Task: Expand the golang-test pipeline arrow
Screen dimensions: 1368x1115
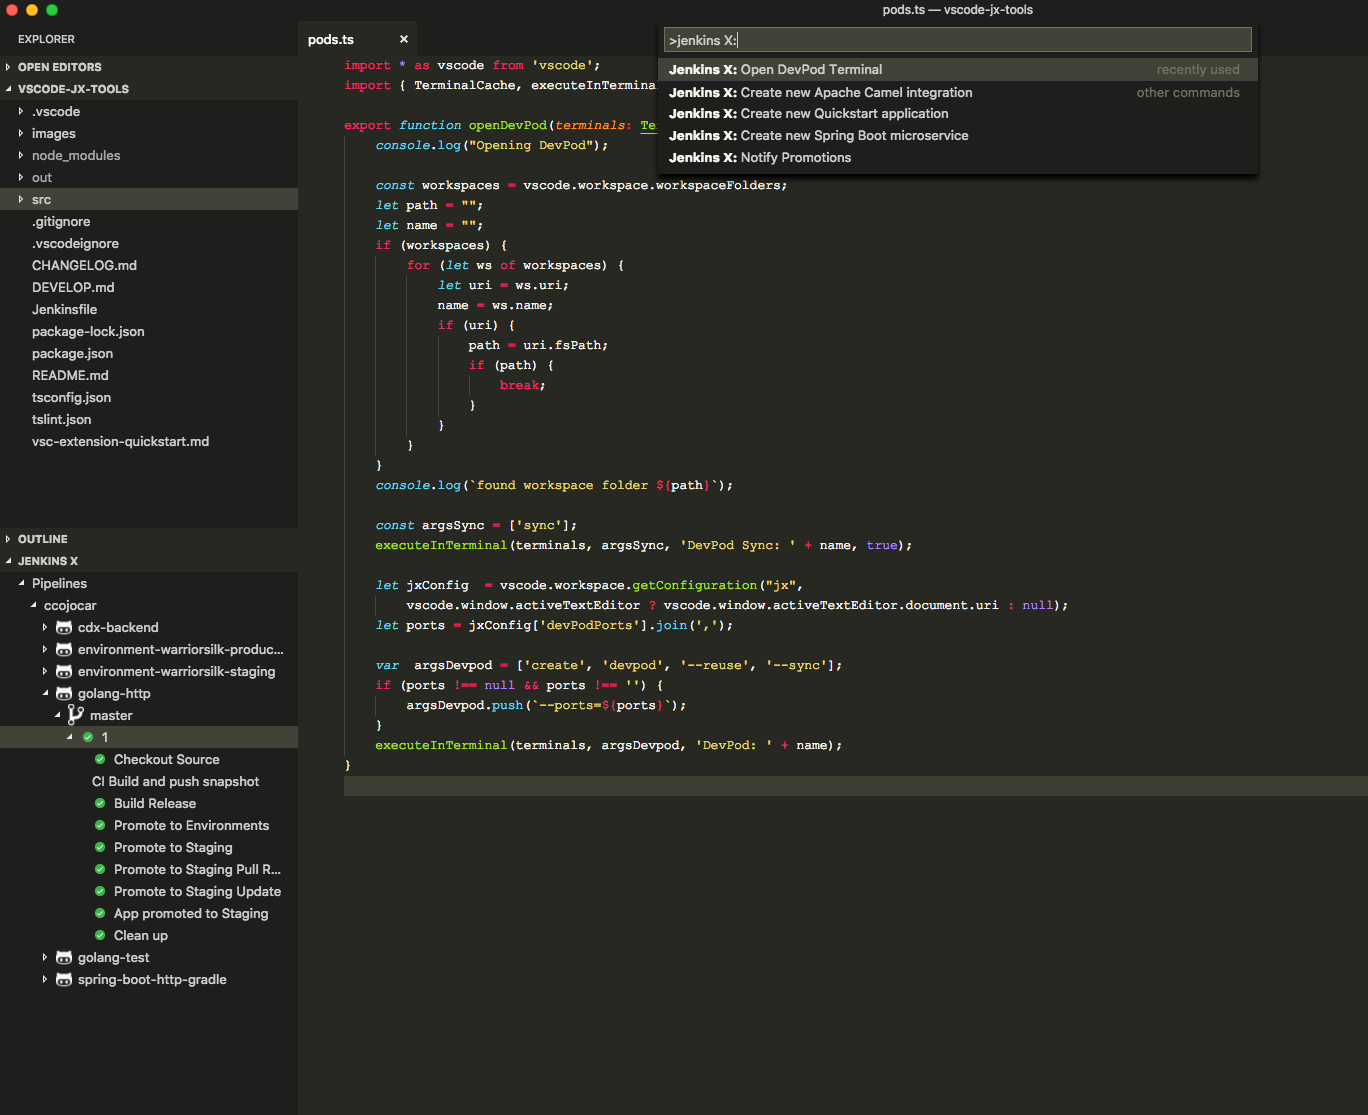Action: click(45, 957)
